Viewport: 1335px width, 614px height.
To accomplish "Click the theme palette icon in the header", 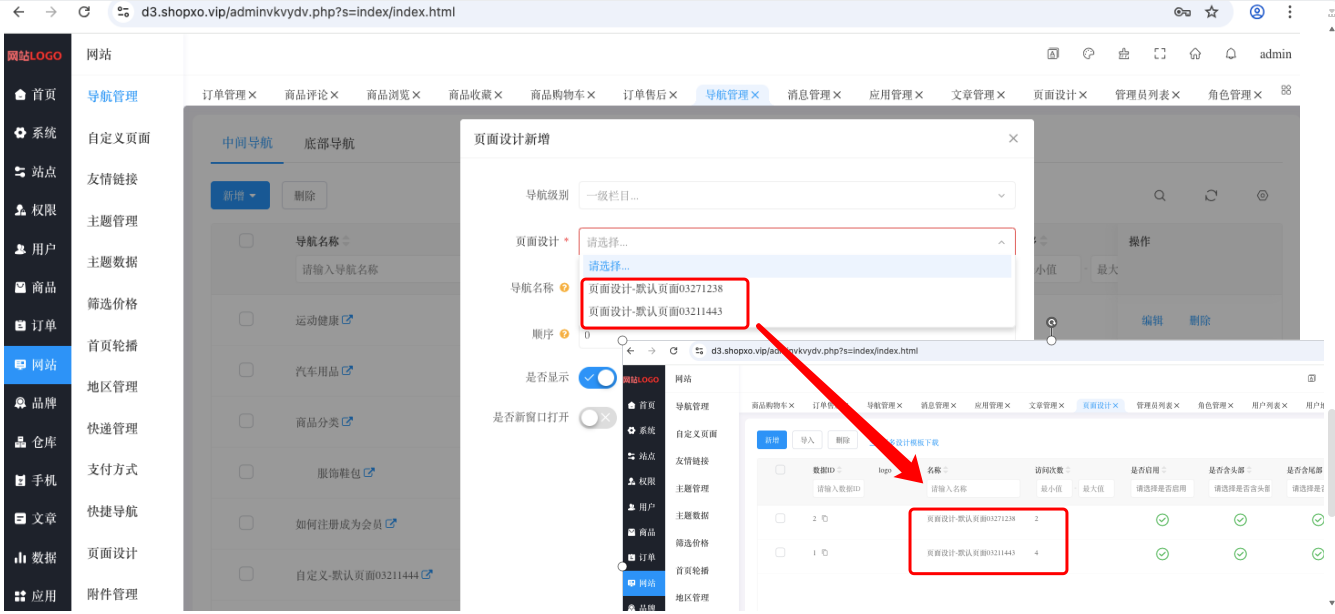I will pos(1089,54).
